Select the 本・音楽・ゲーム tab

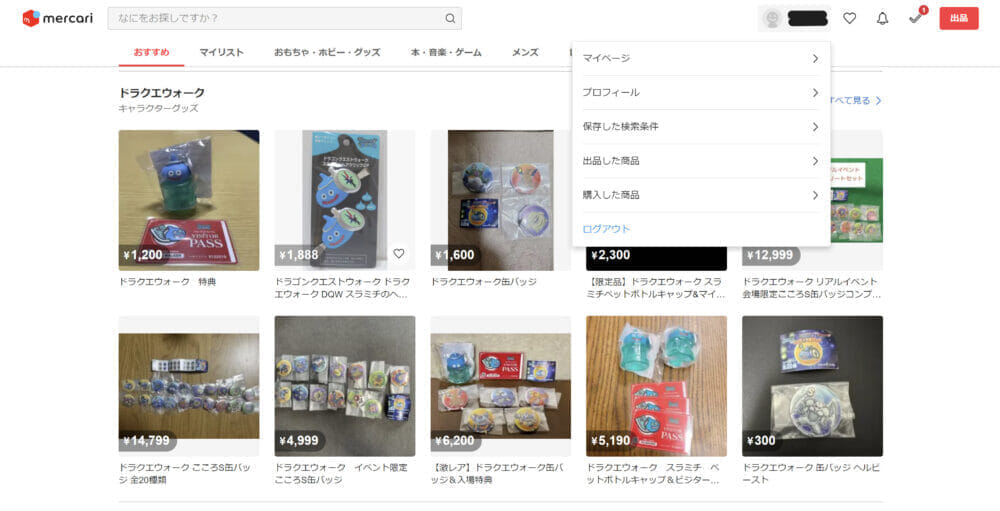coord(446,52)
